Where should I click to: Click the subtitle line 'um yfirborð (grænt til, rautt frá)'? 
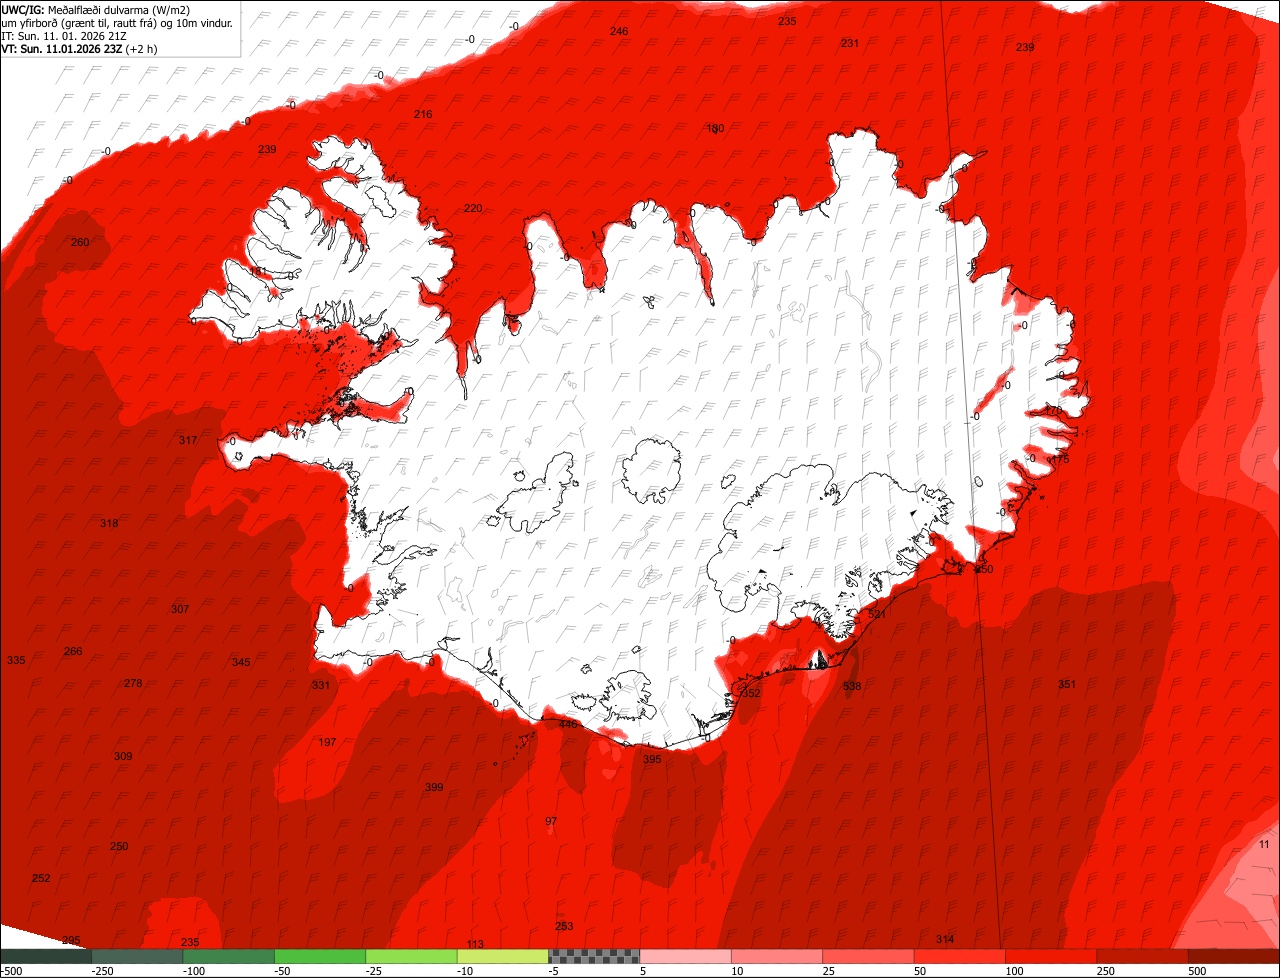(78, 22)
